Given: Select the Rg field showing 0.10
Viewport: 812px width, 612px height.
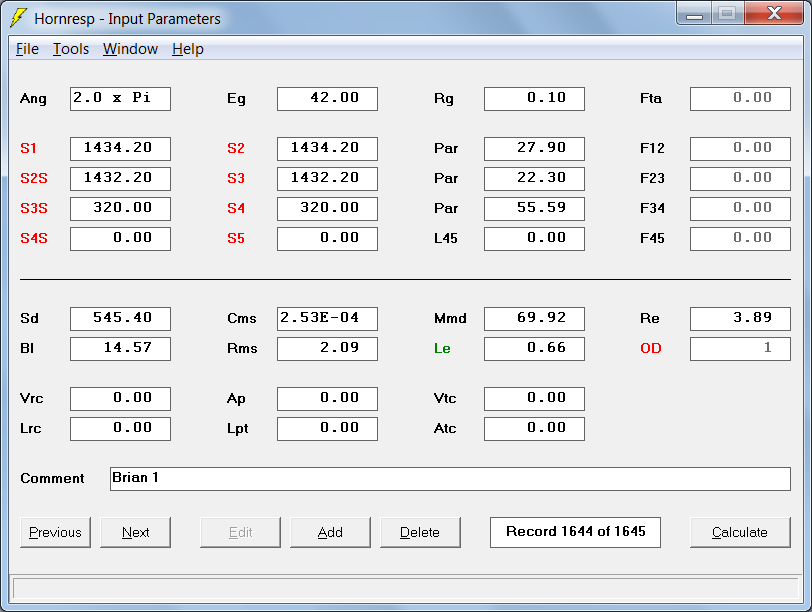Looking at the screenshot, I should coord(534,98).
